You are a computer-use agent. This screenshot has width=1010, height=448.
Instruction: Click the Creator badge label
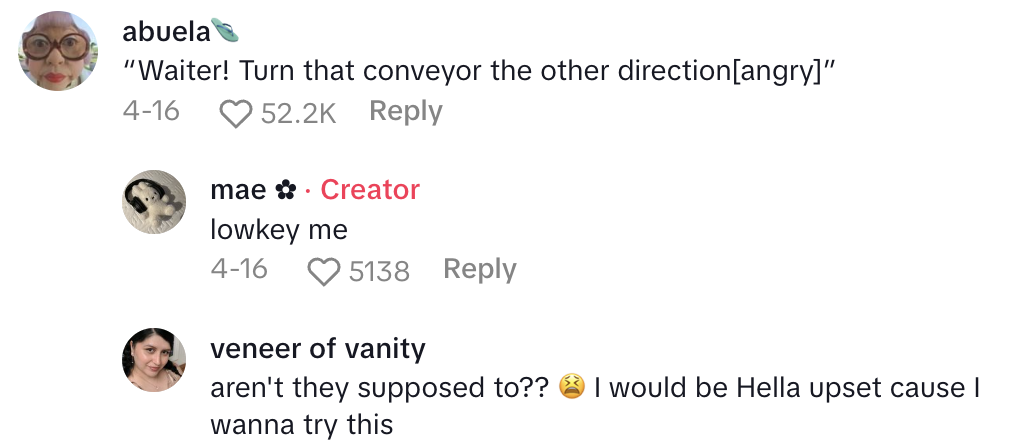(x=370, y=190)
